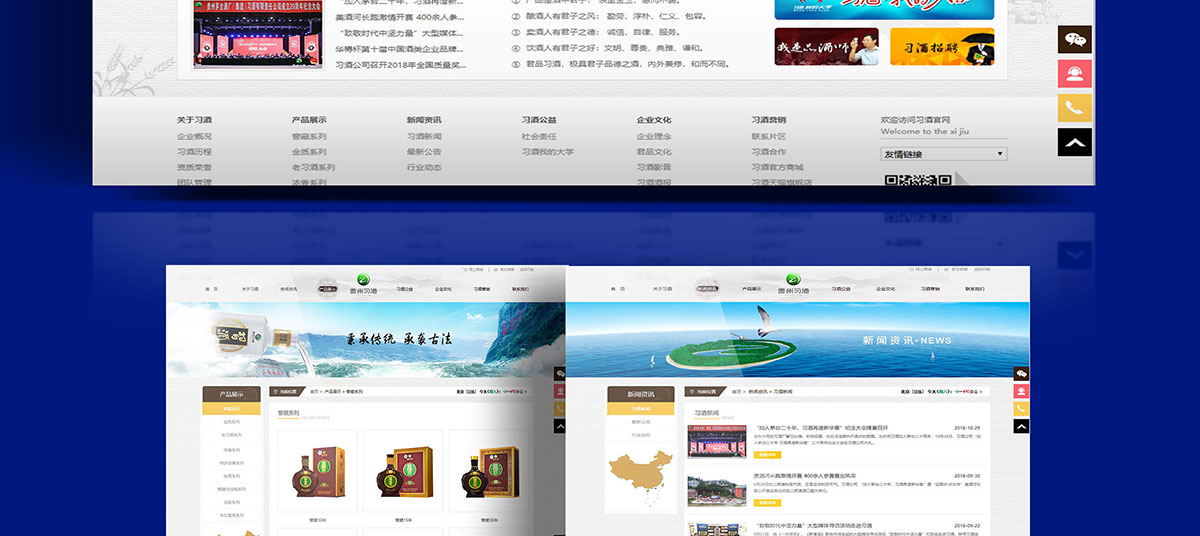Select 首页 in product page navigation
The image size is (1200, 536).
pos(211,289)
